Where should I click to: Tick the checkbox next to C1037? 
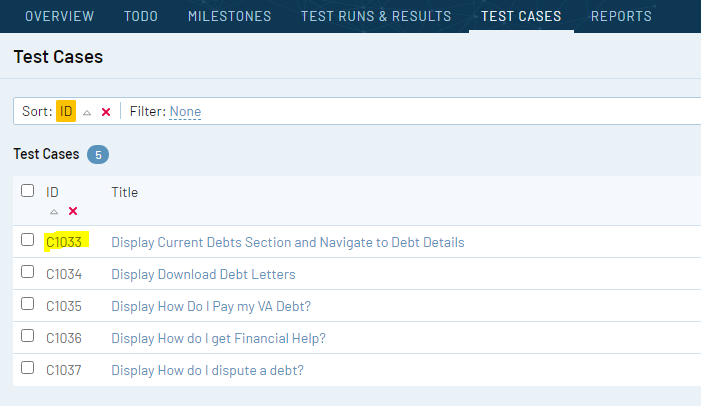click(x=28, y=369)
